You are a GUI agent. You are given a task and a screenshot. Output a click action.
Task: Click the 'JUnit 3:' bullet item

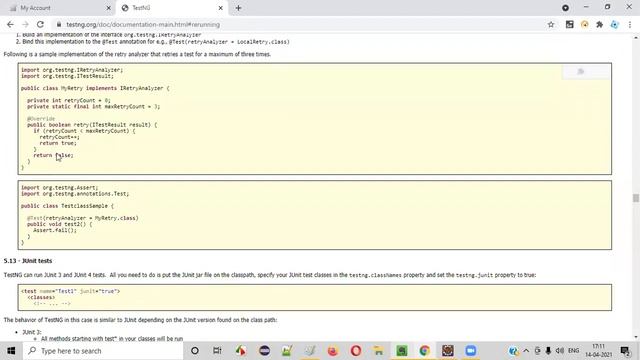pos(31,332)
